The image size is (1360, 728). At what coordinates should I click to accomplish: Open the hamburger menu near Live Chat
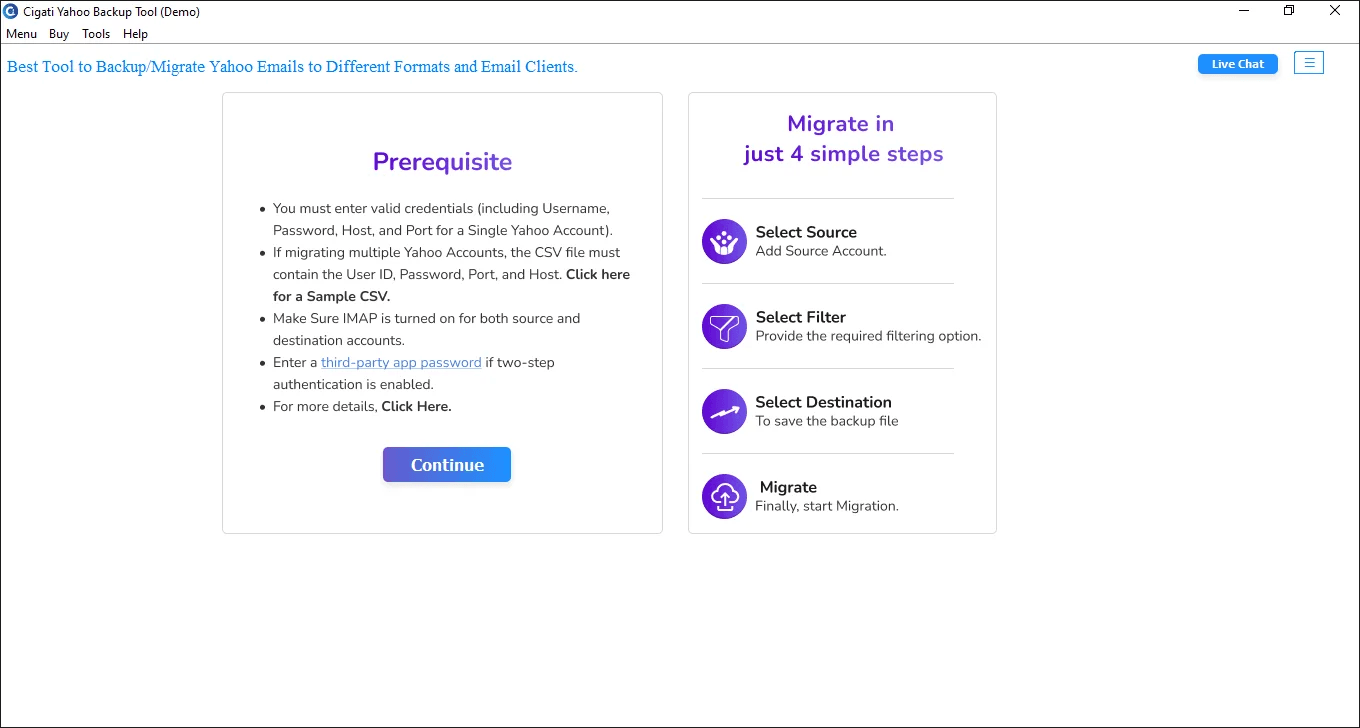[x=1309, y=62]
